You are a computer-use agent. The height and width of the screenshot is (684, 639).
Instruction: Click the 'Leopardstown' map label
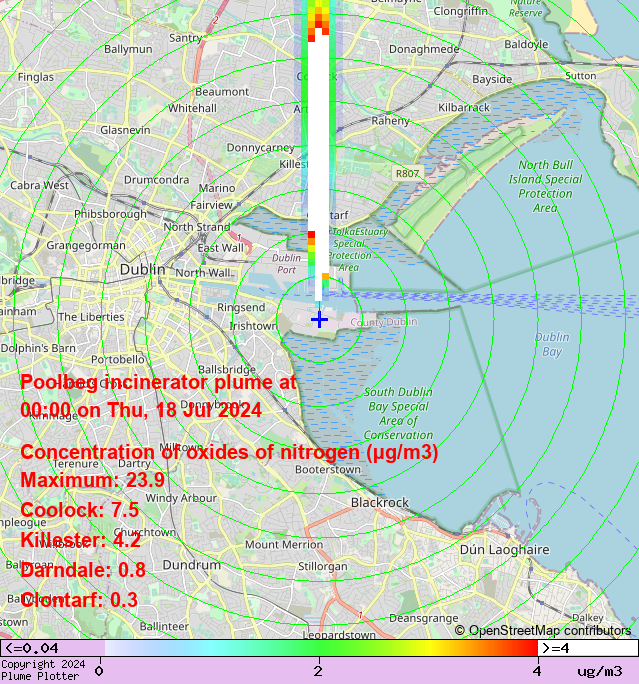pos(339,635)
